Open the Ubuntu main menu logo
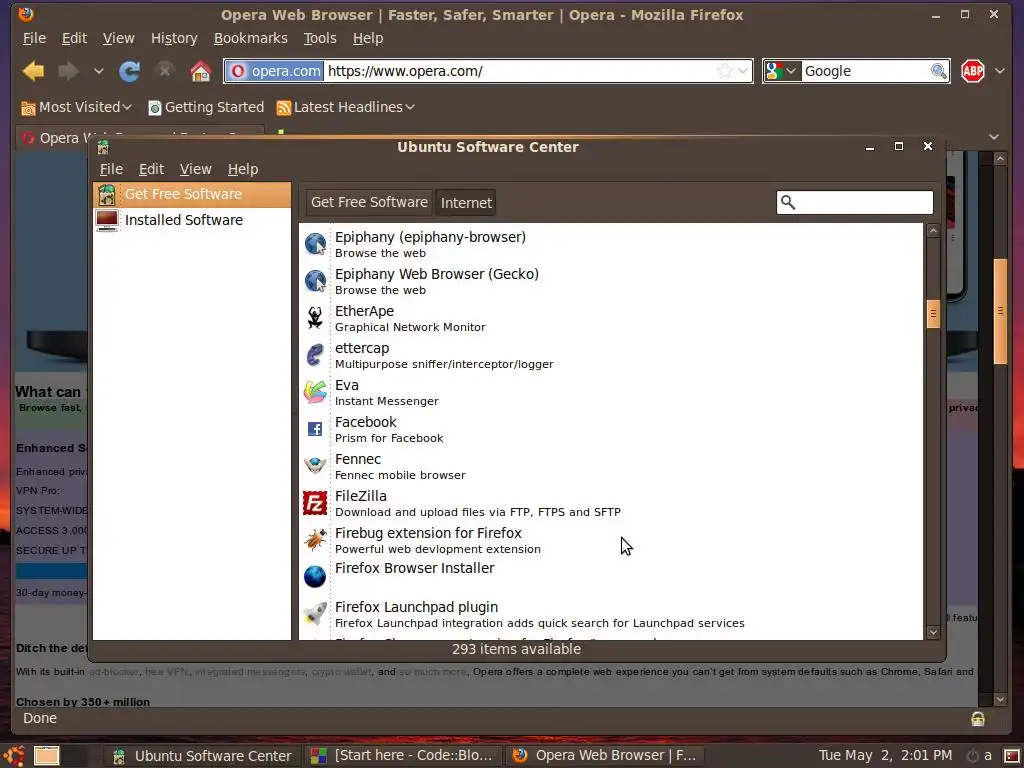Viewport: 1024px width, 768px height. coord(14,756)
